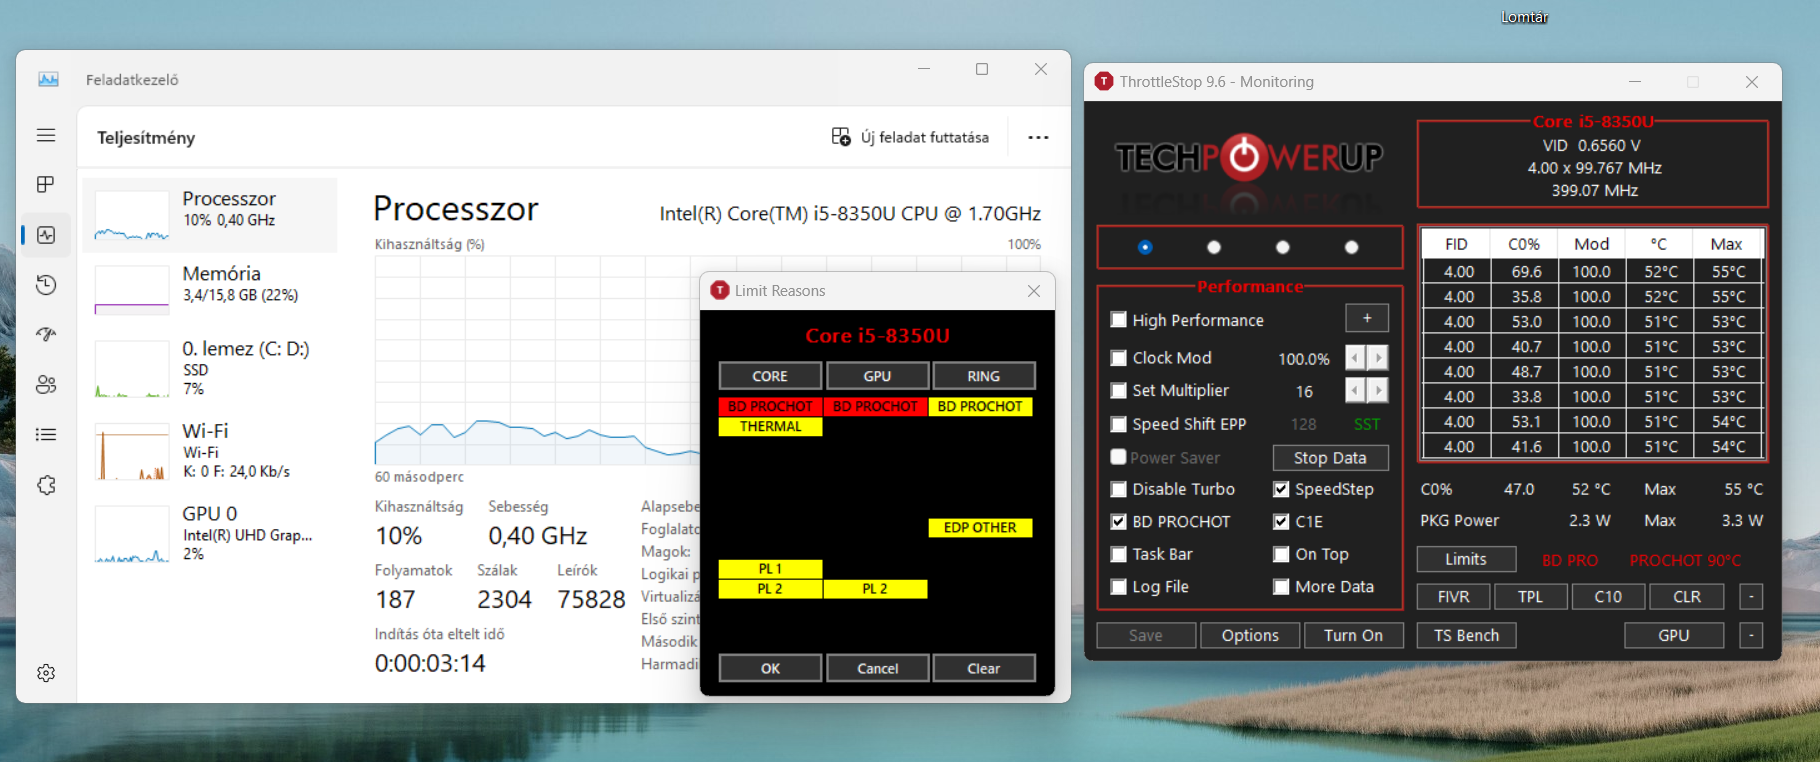
Task: Select 0. lemez (C: D:) SSD item
Action: (x=210, y=367)
